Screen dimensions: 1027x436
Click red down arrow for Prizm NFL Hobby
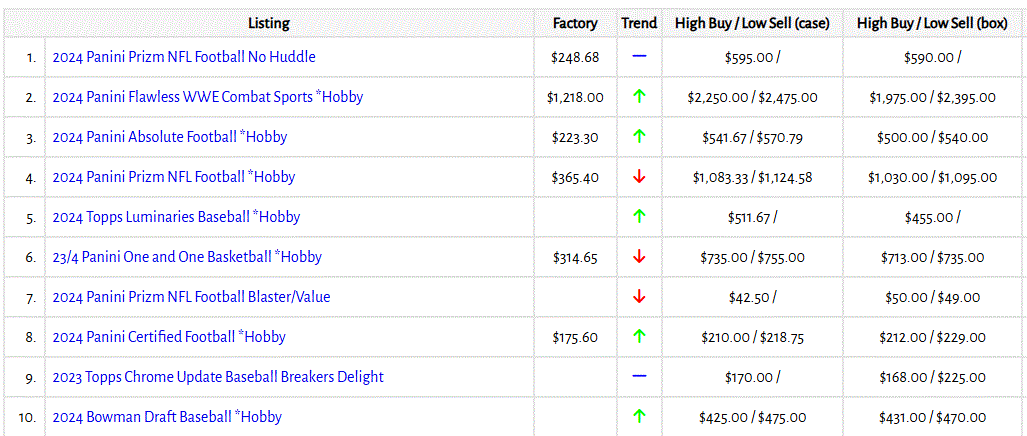pos(639,177)
